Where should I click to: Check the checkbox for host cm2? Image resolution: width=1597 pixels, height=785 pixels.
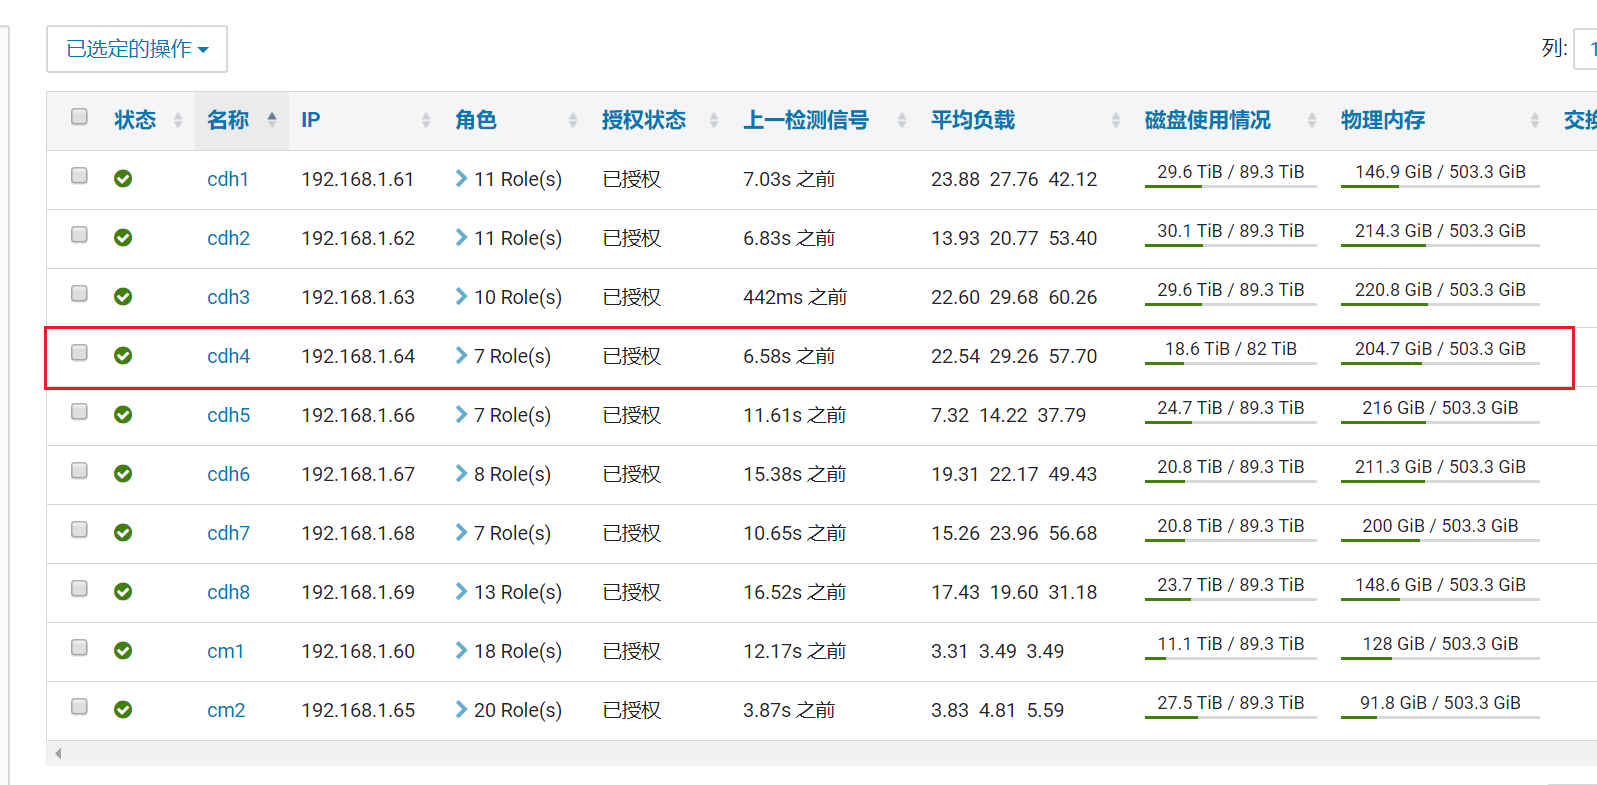tap(80, 707)
